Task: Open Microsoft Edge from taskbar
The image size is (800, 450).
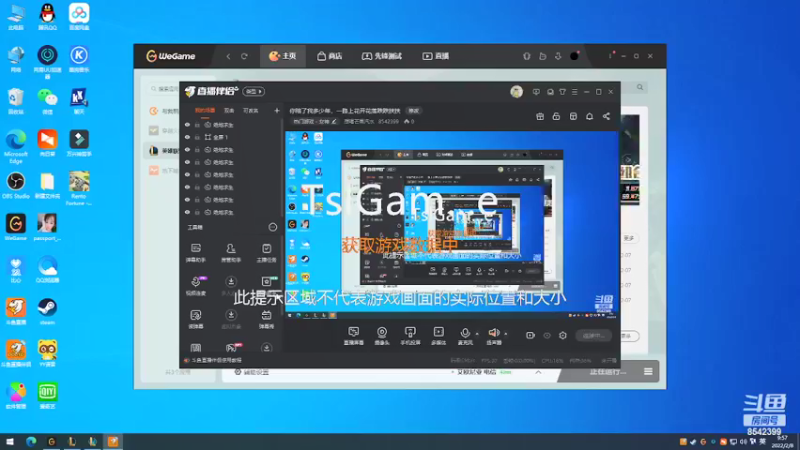Action: (31, 442)
